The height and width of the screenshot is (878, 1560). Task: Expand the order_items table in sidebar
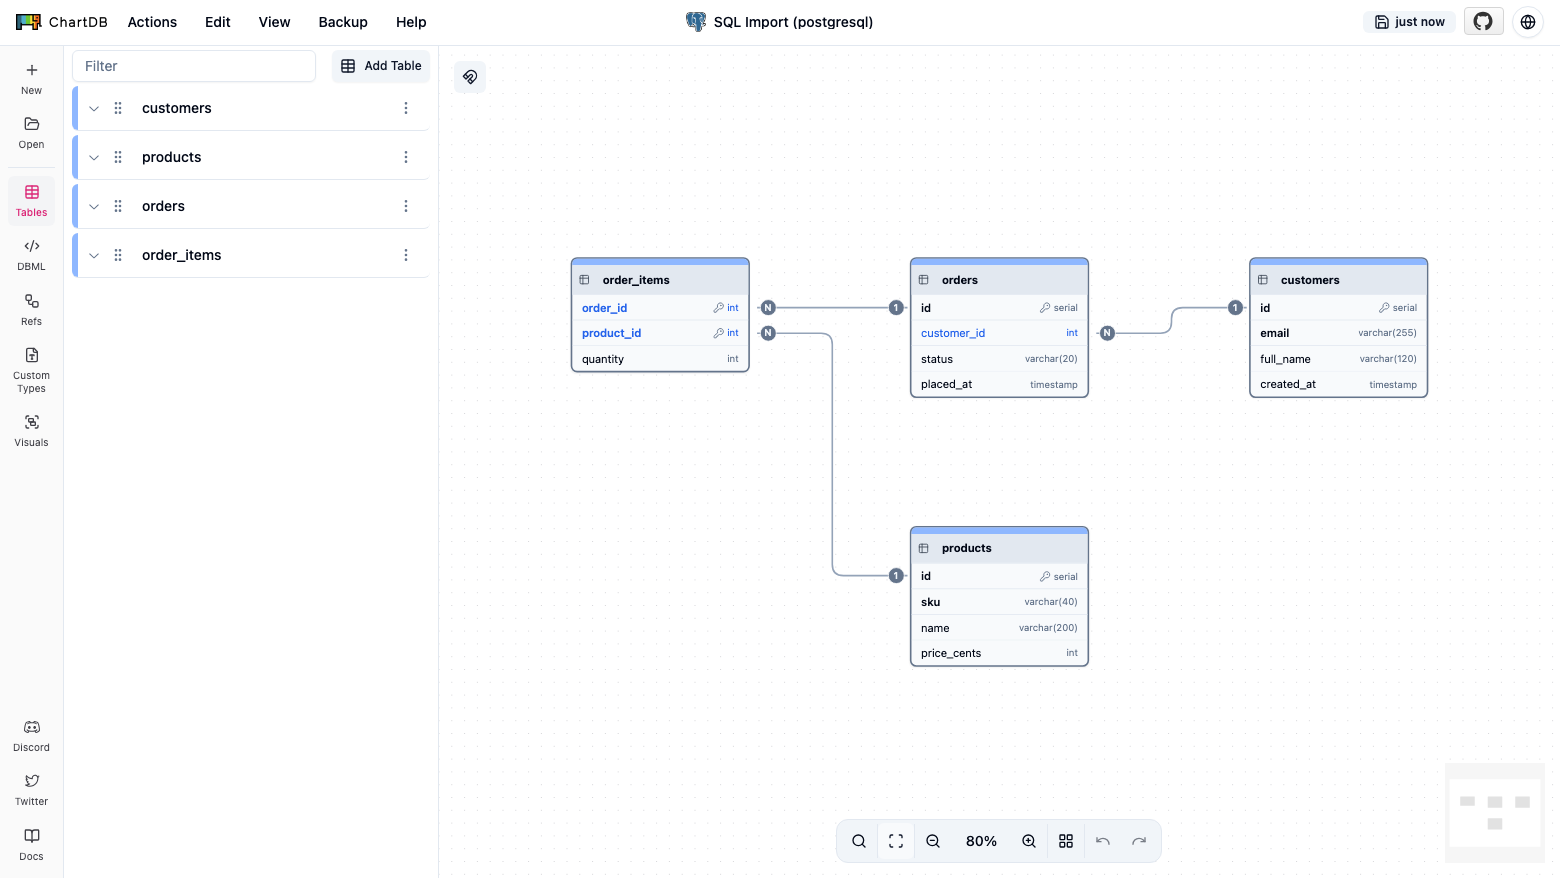[x=94, y=255]
